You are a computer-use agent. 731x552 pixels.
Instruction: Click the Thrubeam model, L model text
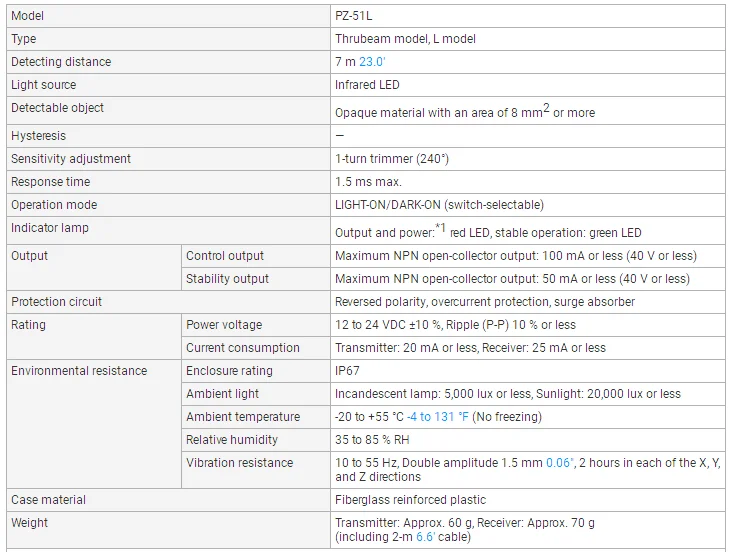[x=405, y=39]
